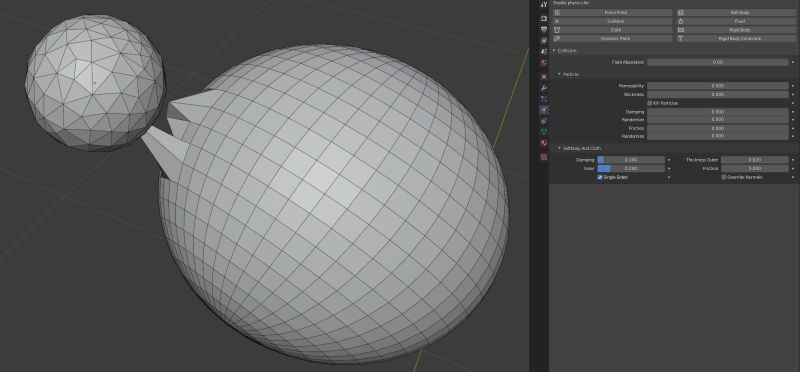
Task: Click the Stickiness value field
Action: pyautogui.click(x=718, y=94)
